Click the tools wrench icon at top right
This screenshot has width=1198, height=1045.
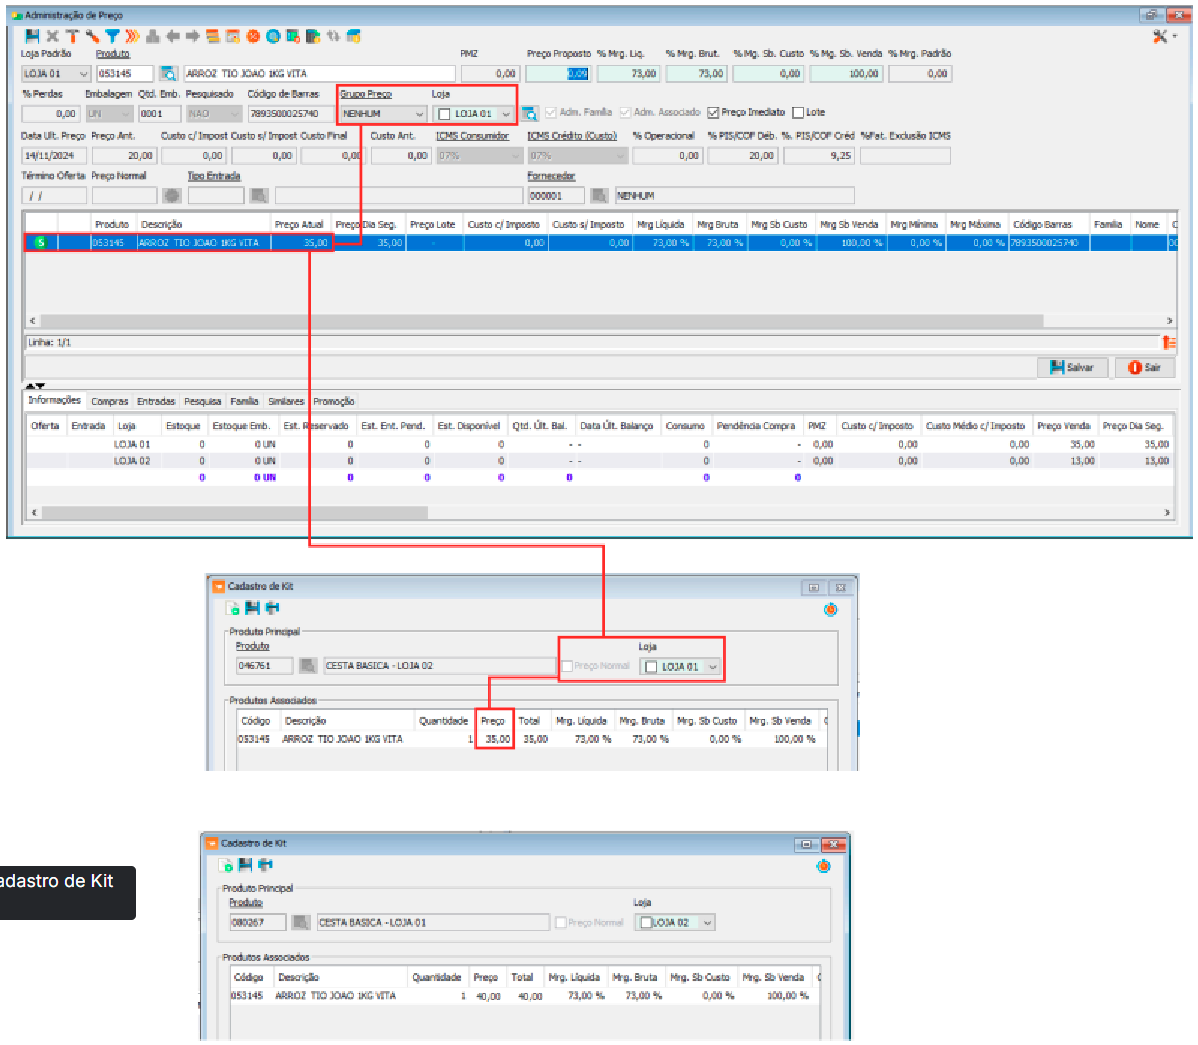pos(1160,36)
